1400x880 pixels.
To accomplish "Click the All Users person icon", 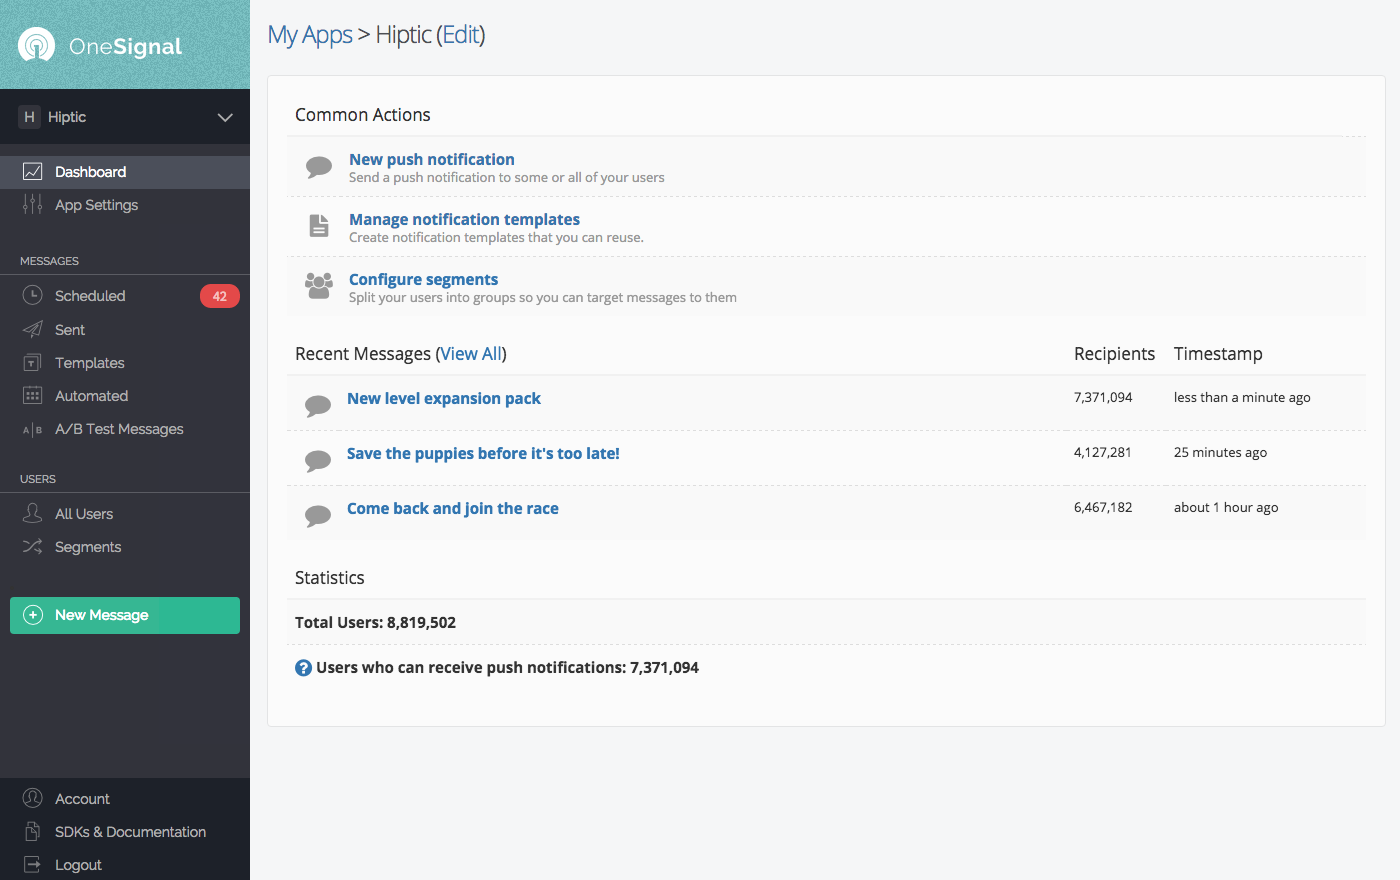I will tap(33, 514).
